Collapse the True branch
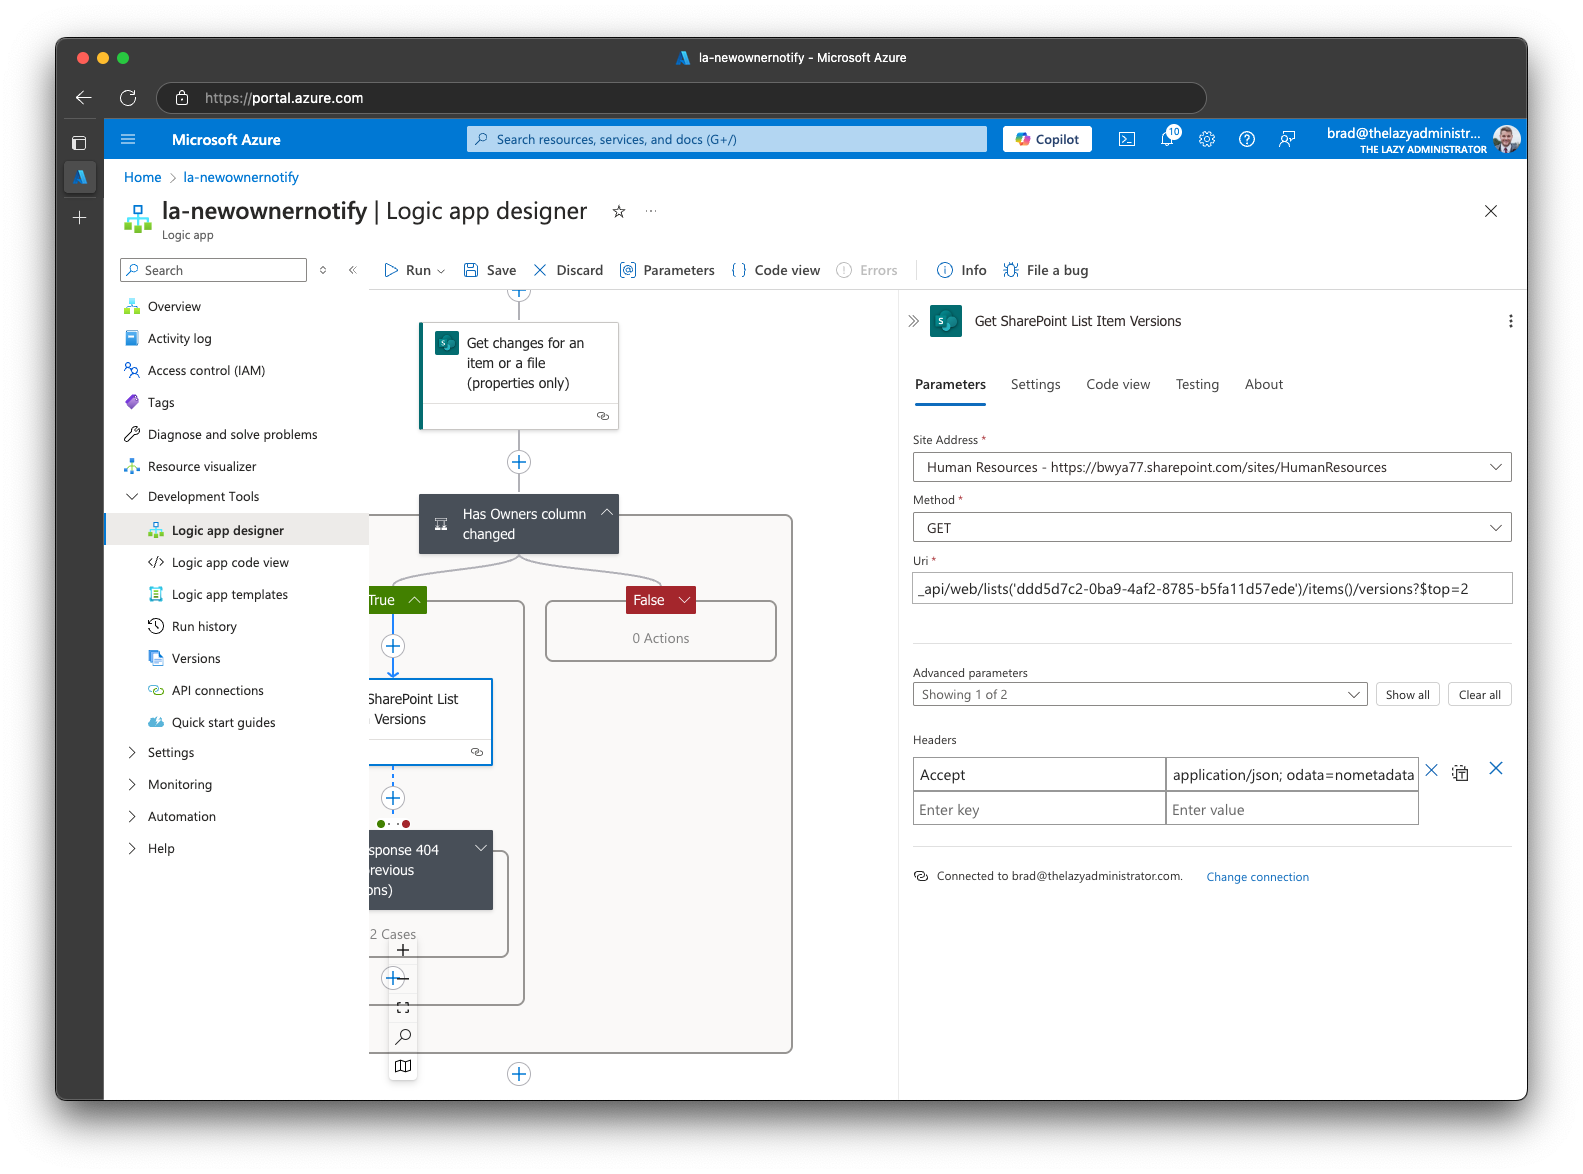 tap(414, 600)
